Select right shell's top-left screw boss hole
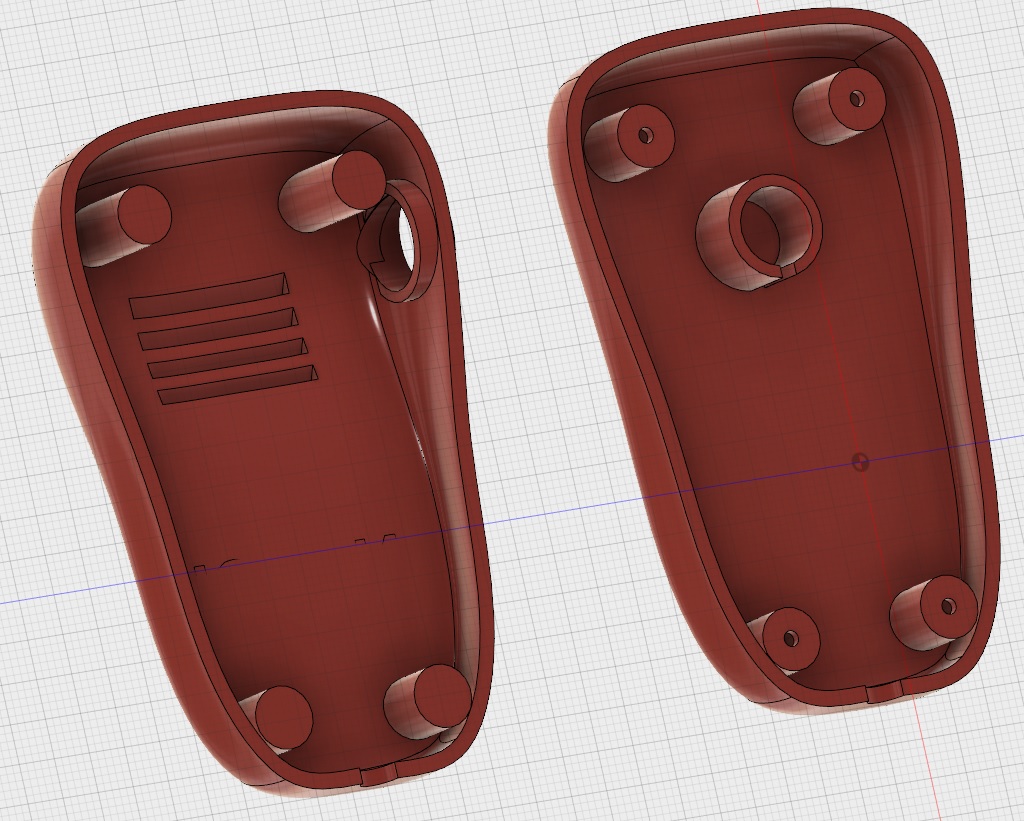The height and width of the screenshot is (821, 1024). click(x=644, y=134)
